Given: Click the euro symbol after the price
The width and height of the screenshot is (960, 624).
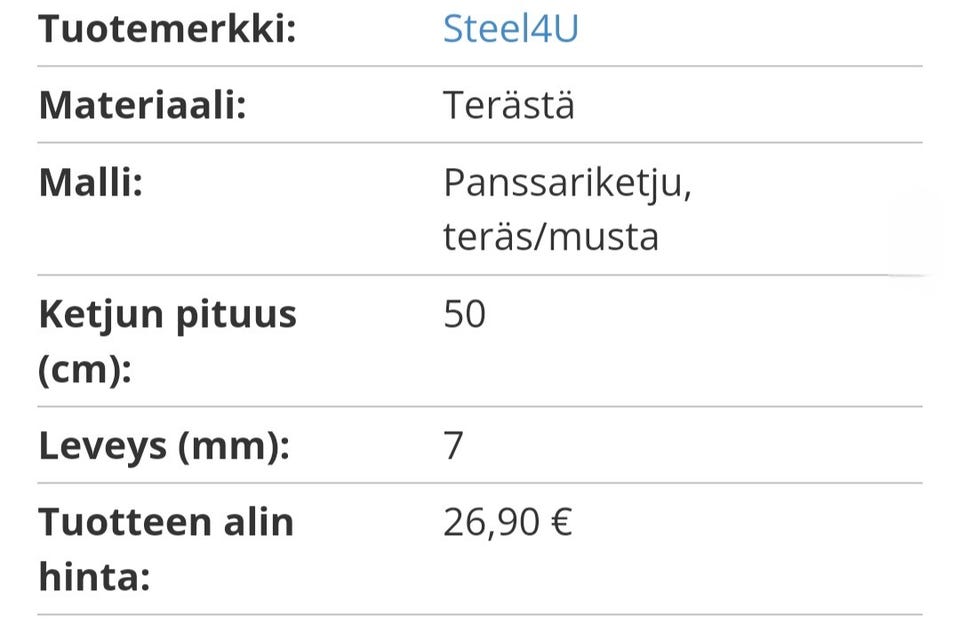Looking at the screenshot, I should (561, 522).
